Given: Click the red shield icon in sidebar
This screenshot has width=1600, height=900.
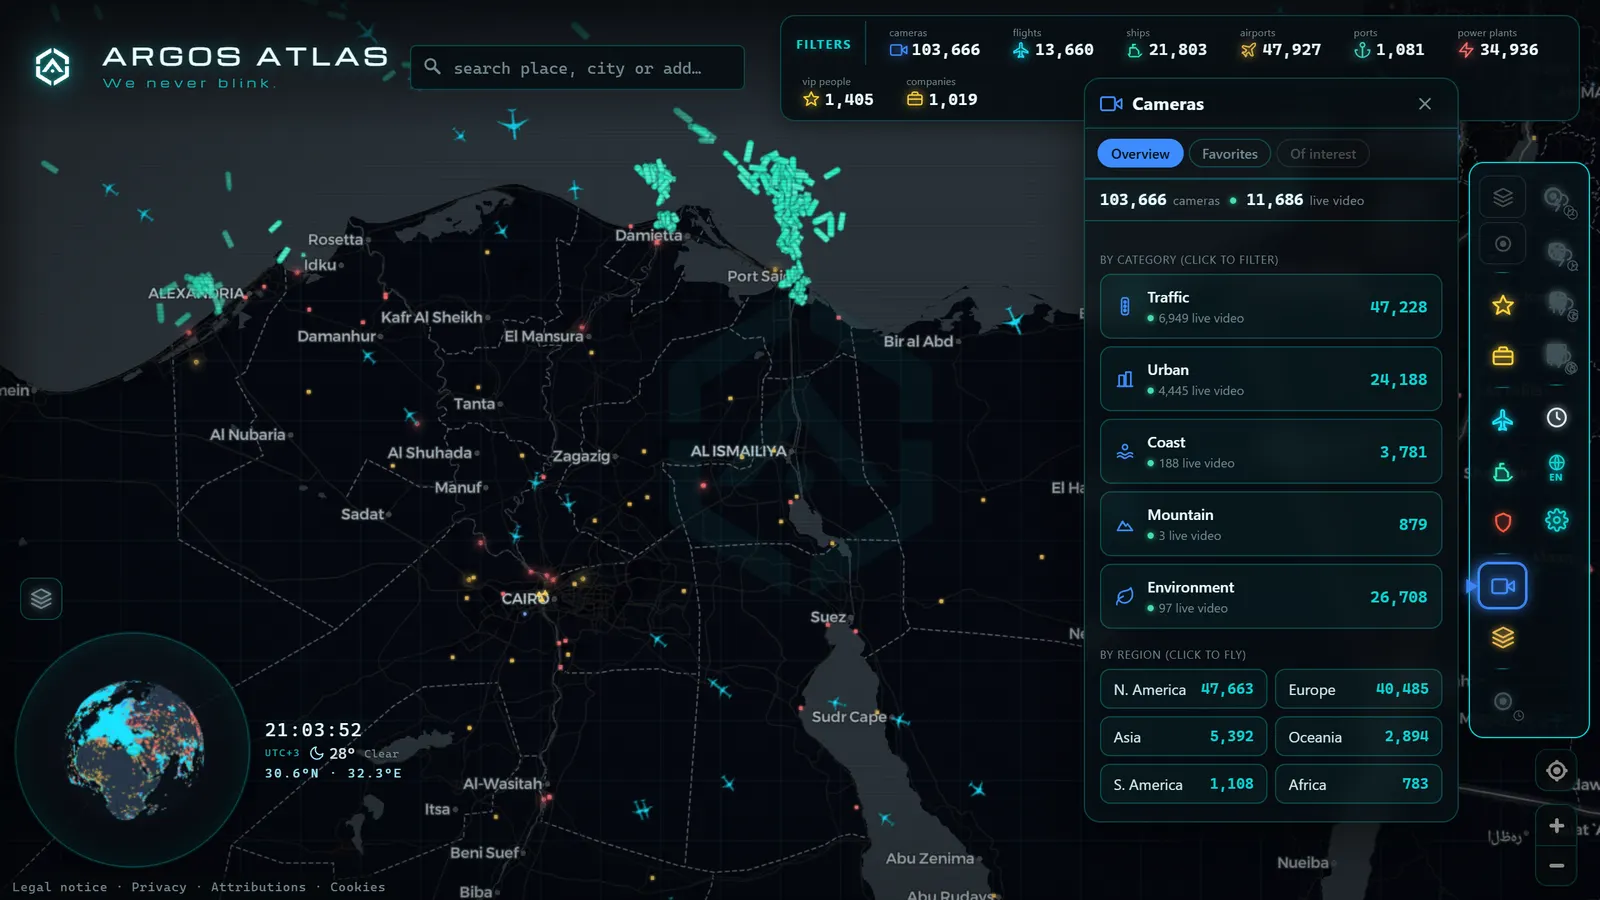Looking at the screenshot, I should 1503,522.
